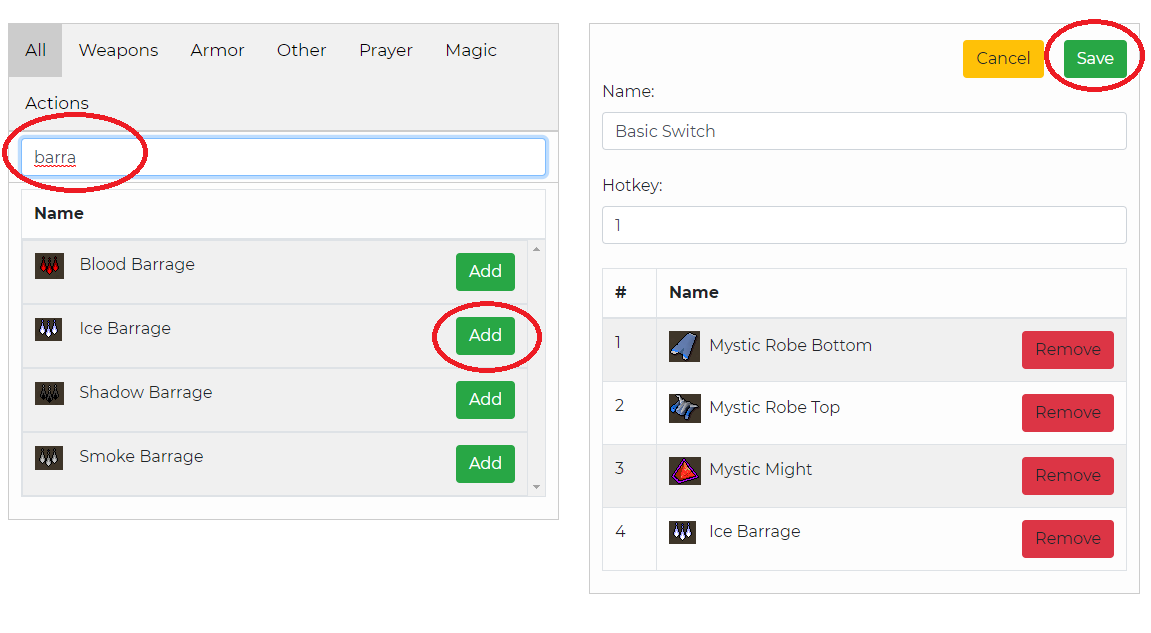Click the results list scrollbar up arrow
Viewport: 1151px width, 633px height.
(x=537, y=250)
